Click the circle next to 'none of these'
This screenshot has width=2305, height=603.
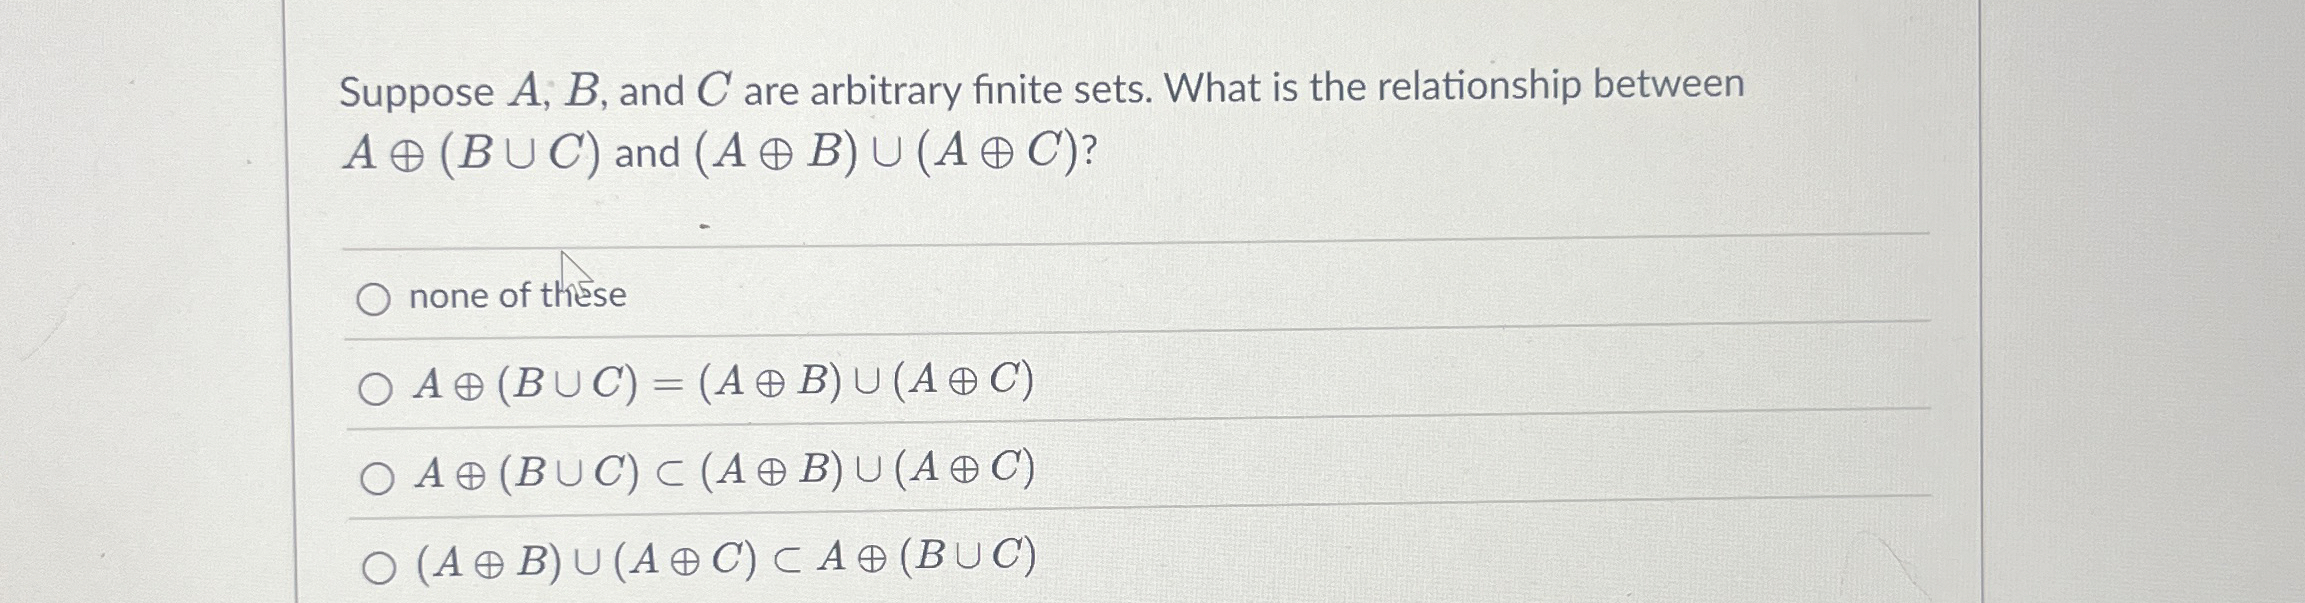[375, 298]
